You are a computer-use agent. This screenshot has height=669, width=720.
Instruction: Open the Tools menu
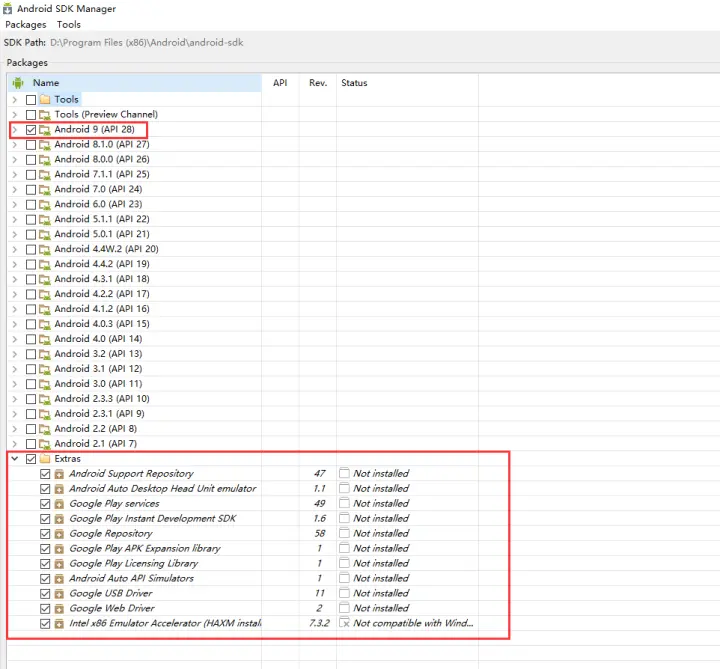point(69,24)
